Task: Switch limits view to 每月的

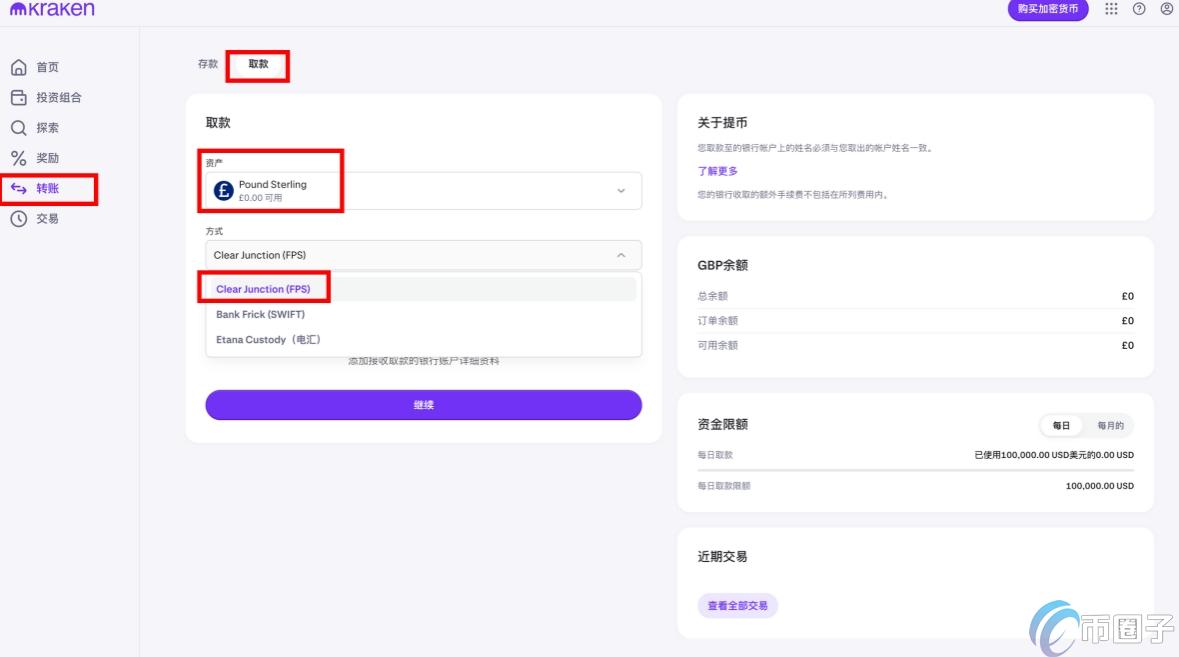Action: pos(1110,425)
